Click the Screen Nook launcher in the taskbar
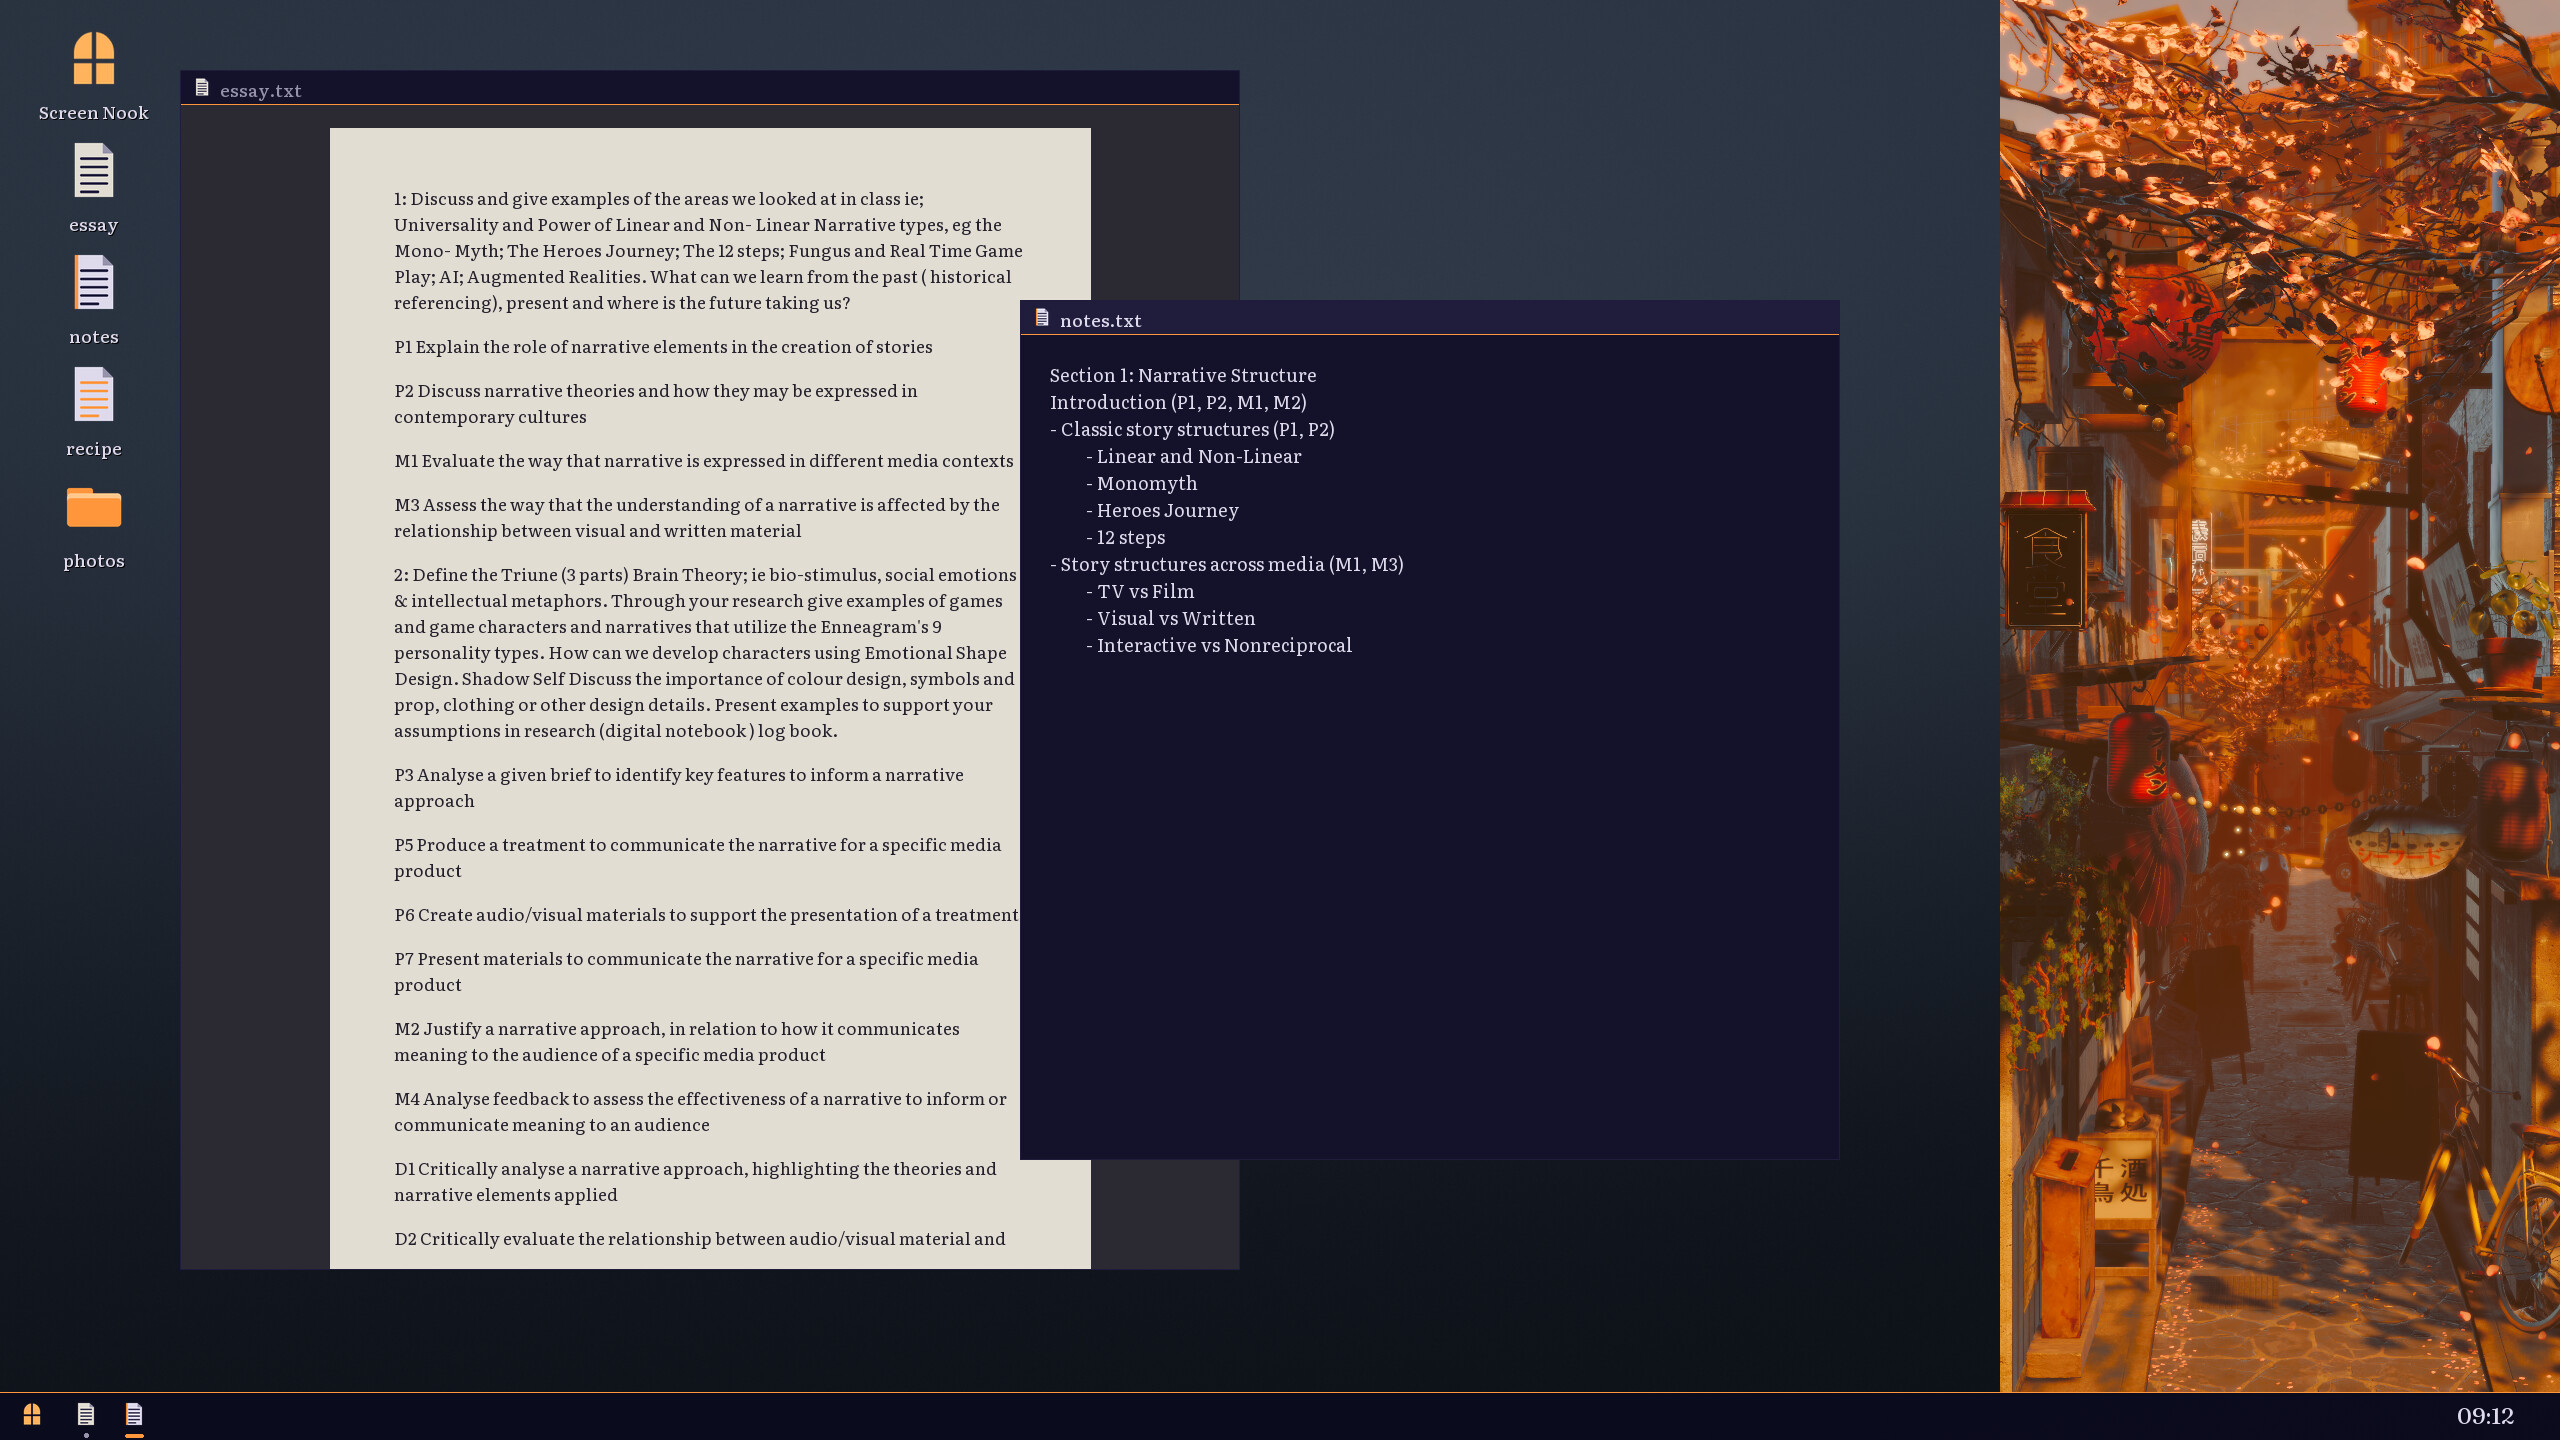Viewport: 2560px width, 1440px height. point(32,1414)
